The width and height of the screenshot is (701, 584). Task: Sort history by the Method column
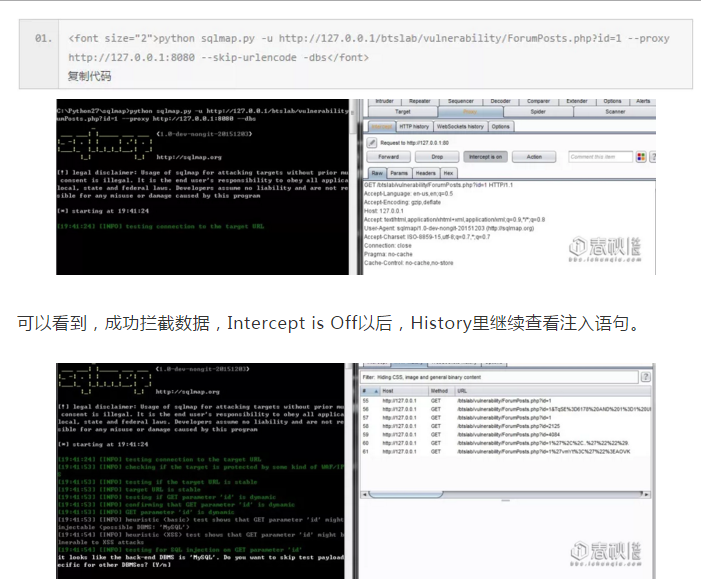(x=441, y=391)
